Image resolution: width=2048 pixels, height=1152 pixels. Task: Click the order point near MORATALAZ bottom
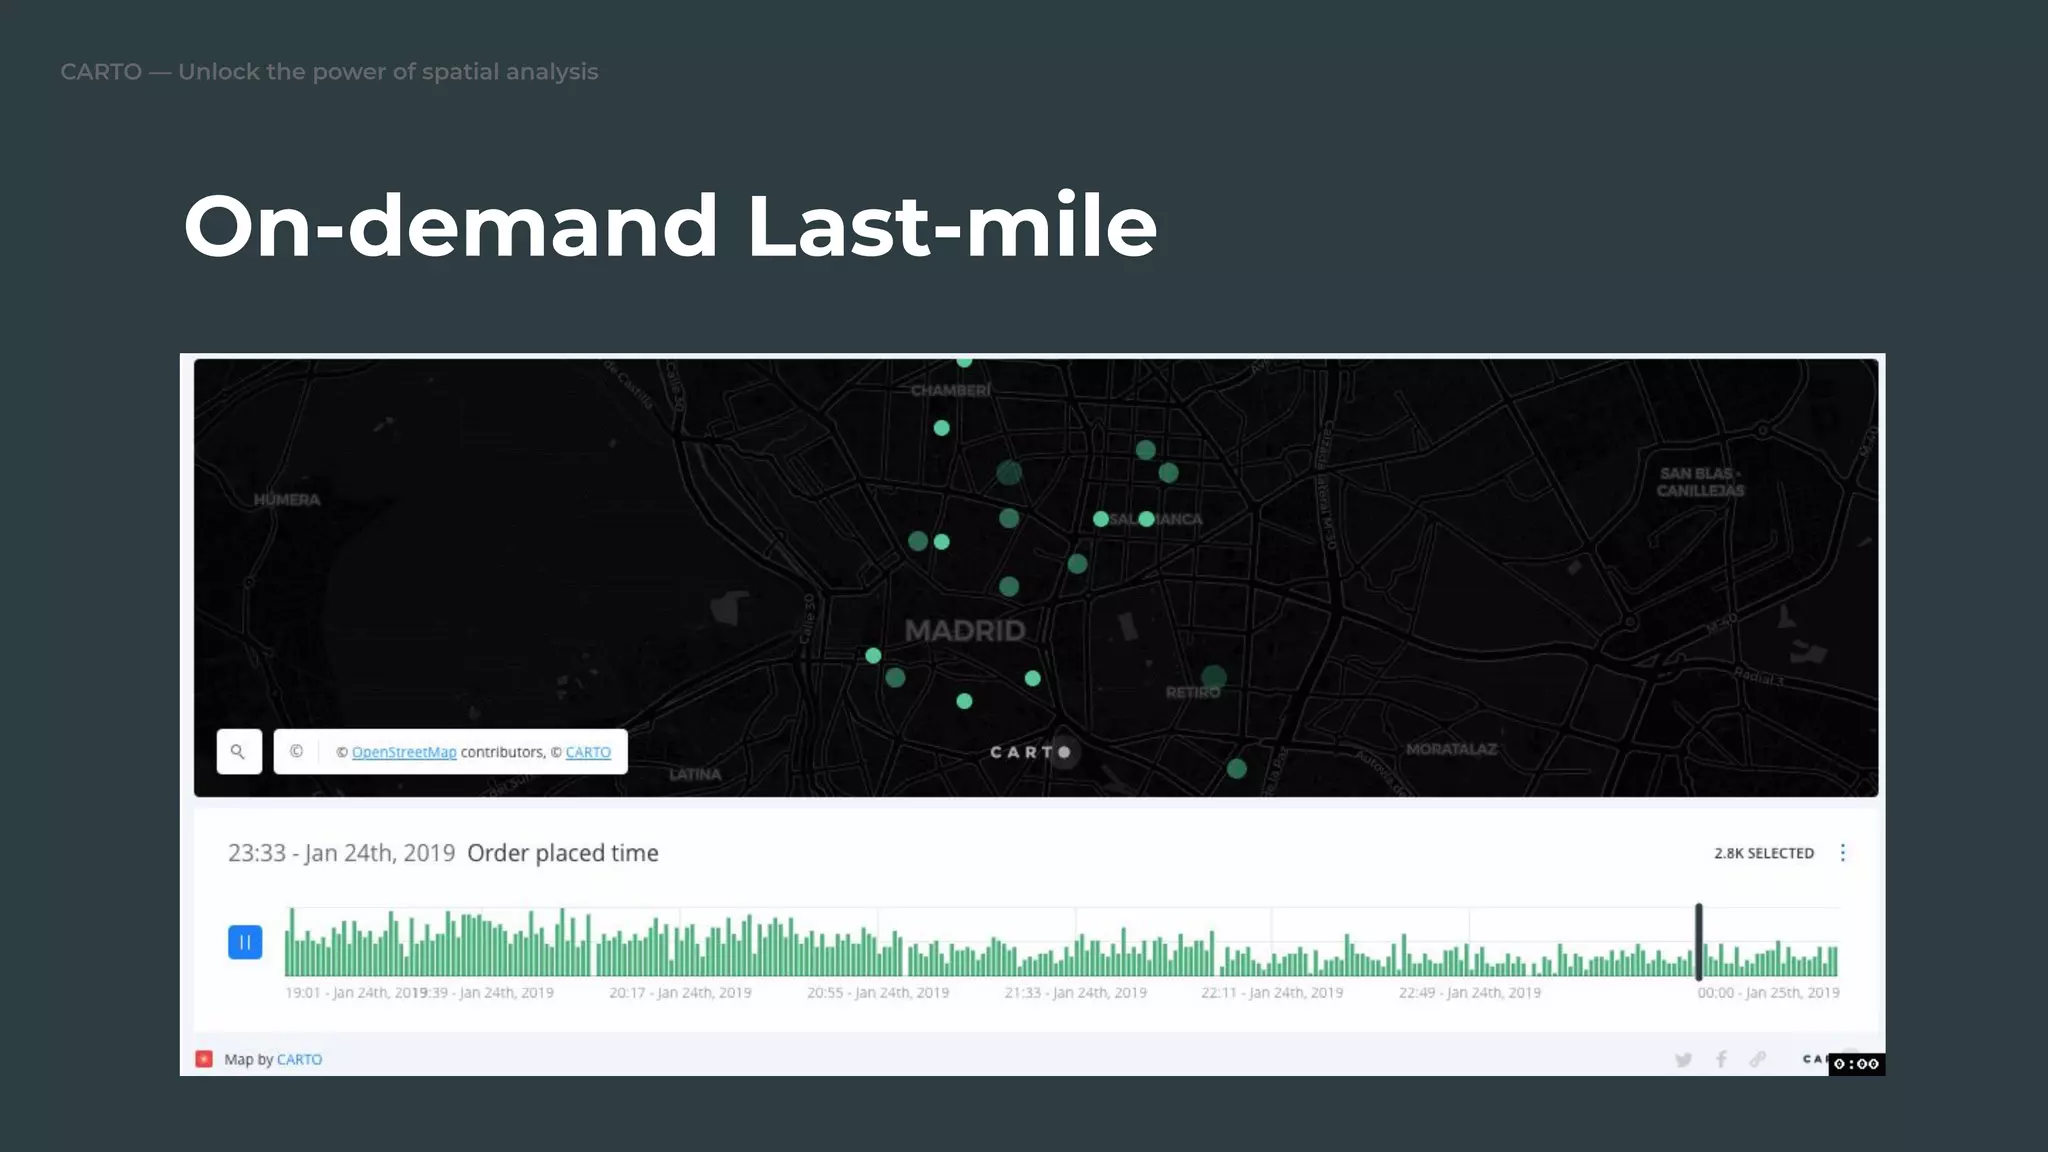1237,769
